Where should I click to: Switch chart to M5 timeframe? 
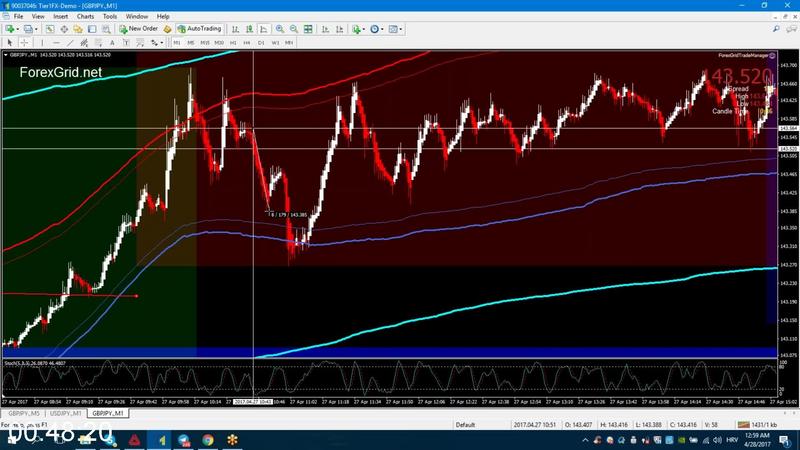191,43
